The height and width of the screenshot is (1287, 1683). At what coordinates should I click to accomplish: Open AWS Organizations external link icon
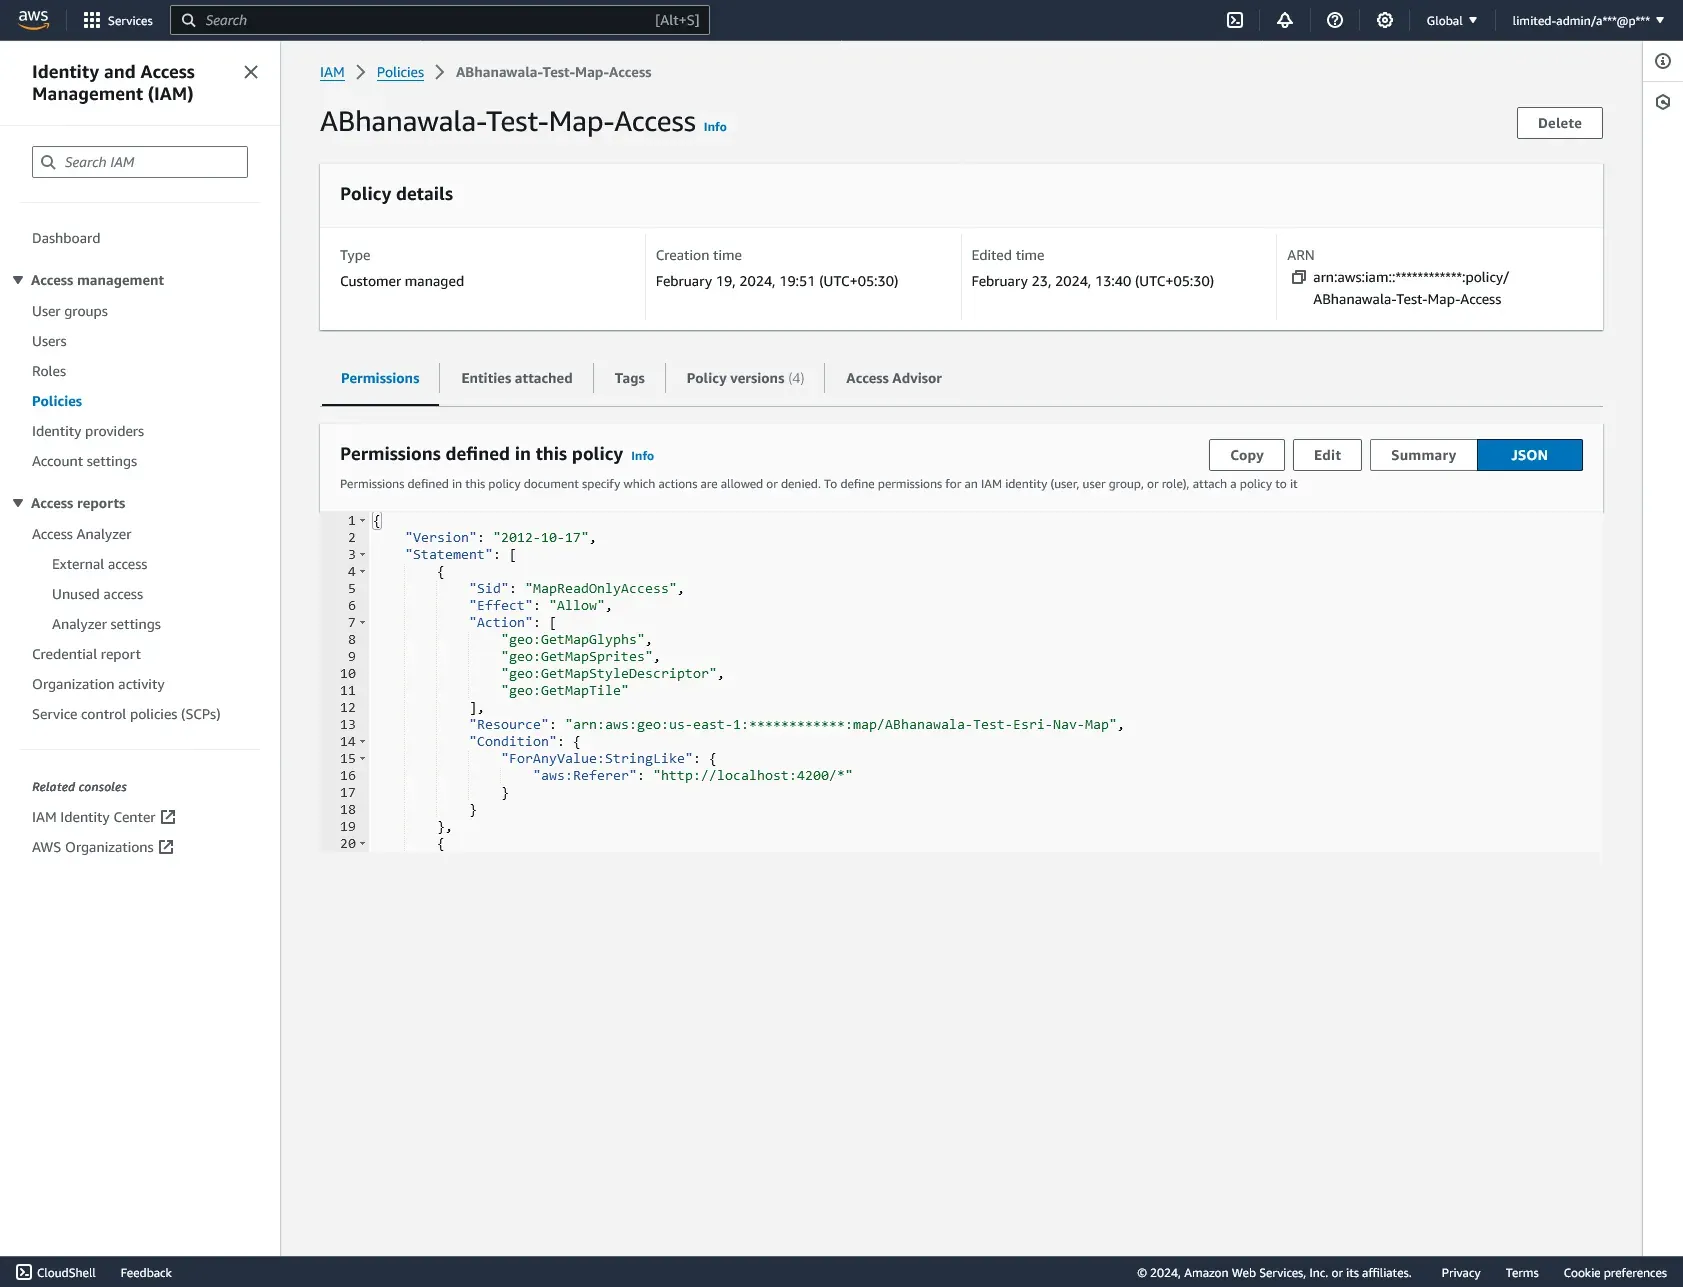click(x=166, y=847)
